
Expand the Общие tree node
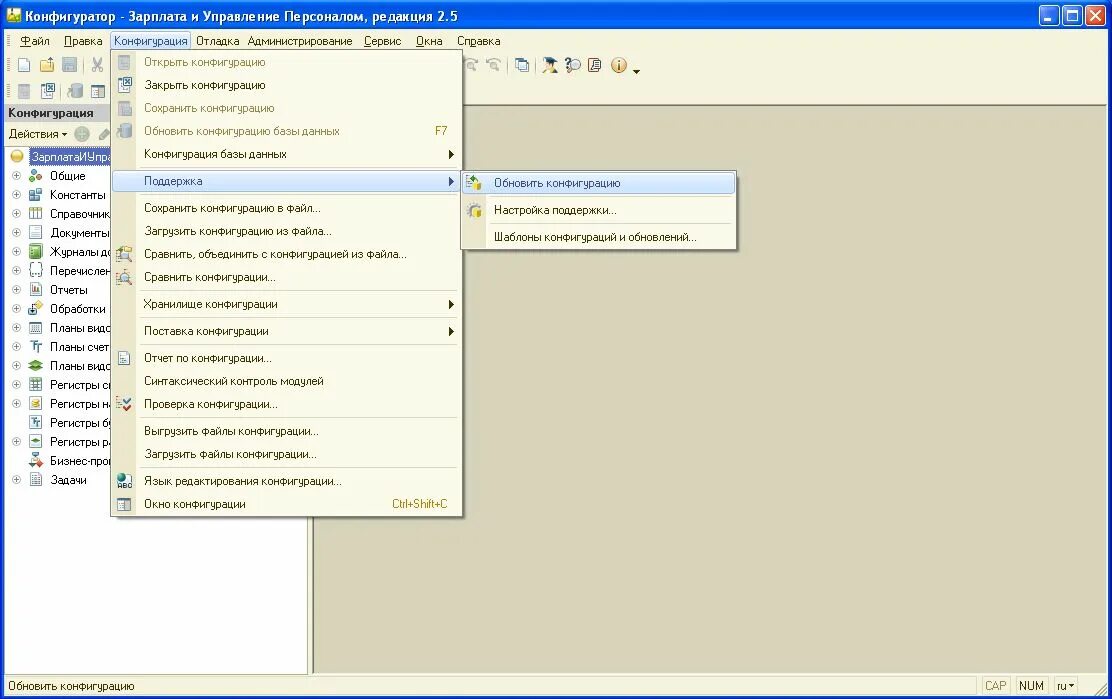[x=16, y=176]
